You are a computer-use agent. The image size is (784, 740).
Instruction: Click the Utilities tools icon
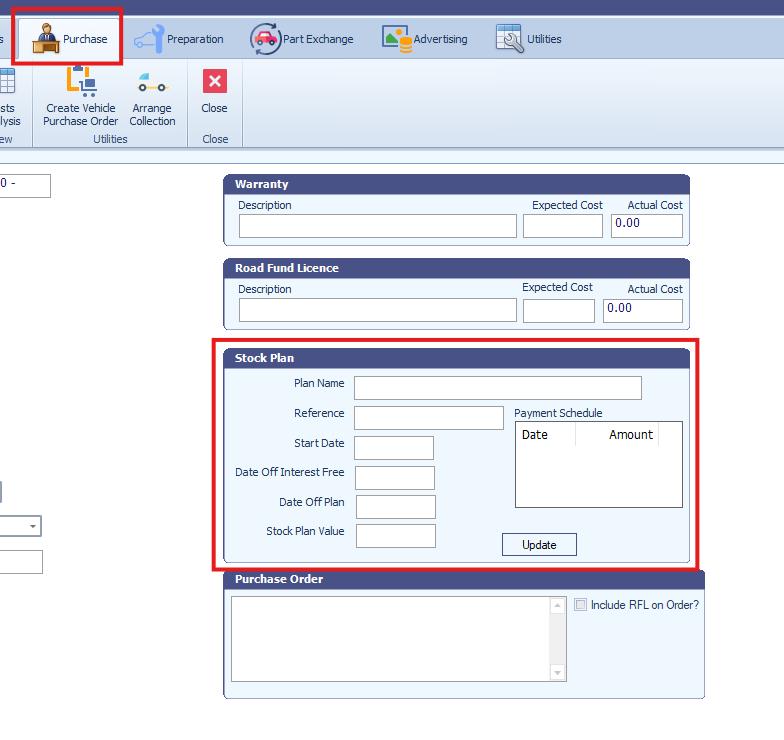pos(510,38)
